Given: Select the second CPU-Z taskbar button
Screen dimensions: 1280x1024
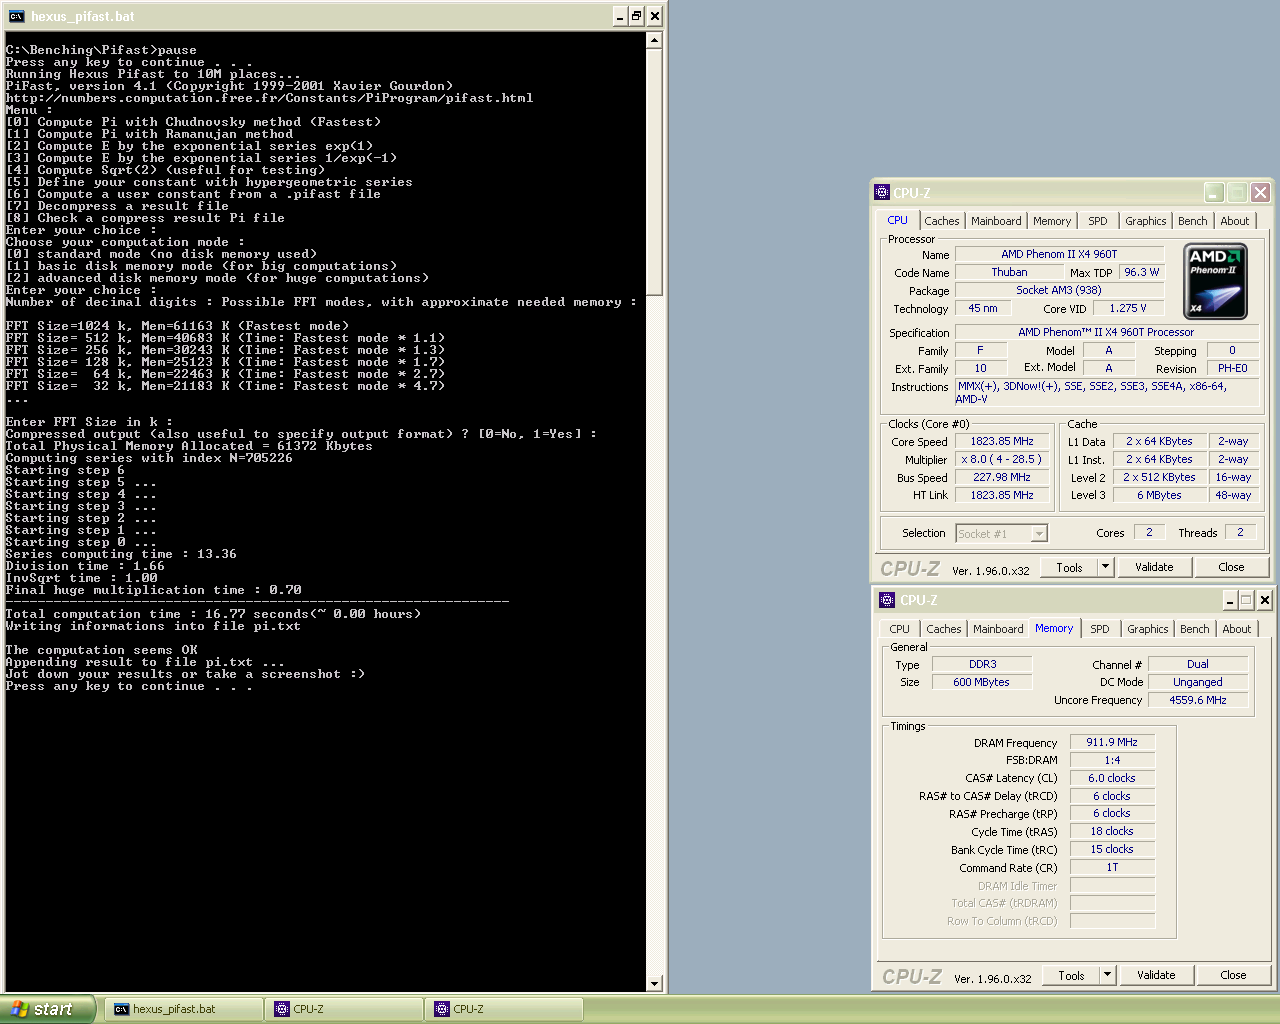Looking at the screenshot, I should [x=504, y=1009].
